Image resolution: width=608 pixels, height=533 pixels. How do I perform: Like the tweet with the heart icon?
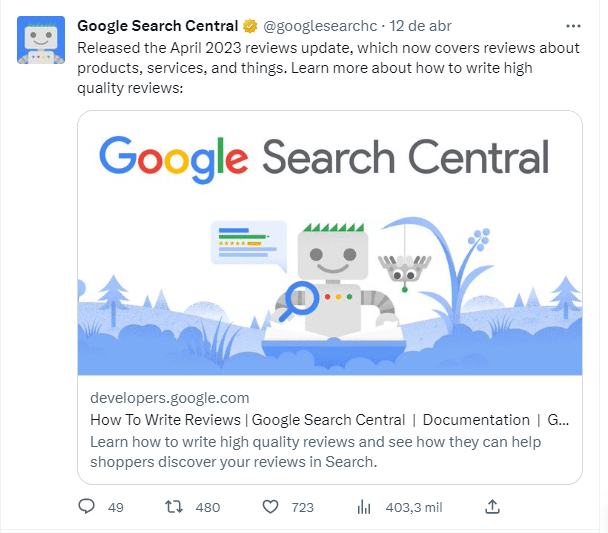point(270,507)
